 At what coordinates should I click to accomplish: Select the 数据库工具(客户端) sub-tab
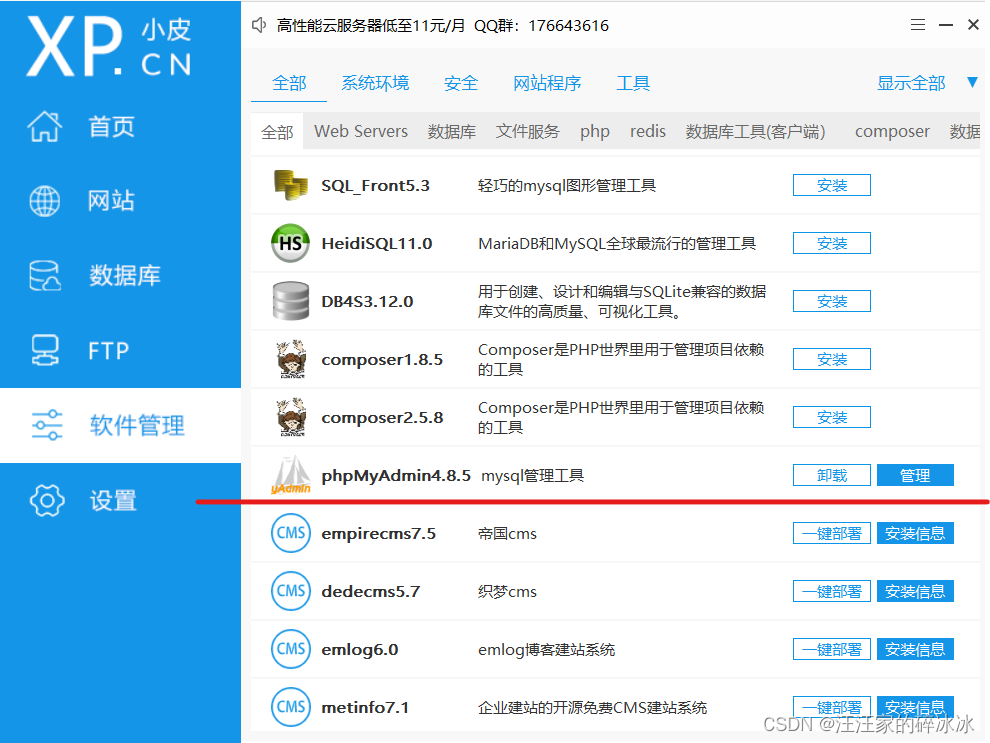(x=756, y=131)
